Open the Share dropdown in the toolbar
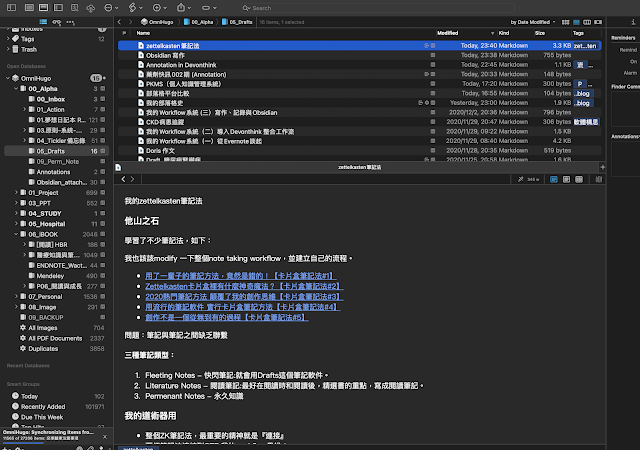The height and width of the screenshot is (450, 640). click(184, 7)
